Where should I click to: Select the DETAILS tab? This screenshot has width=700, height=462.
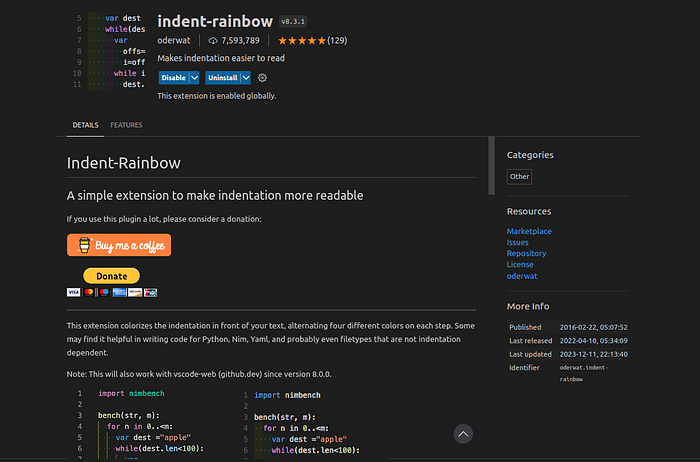point(85,125)
